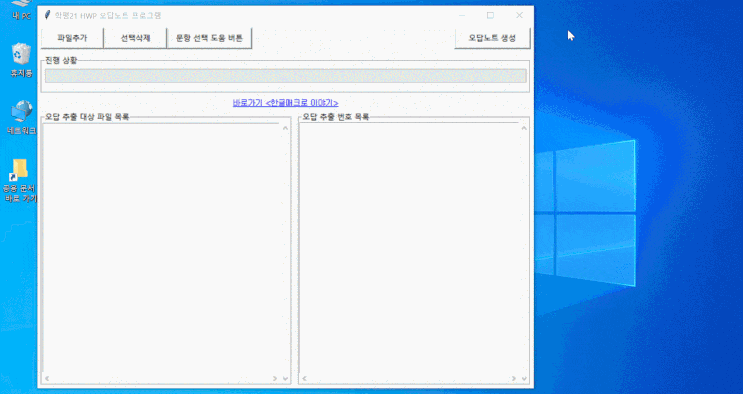Close the 오답노트 프로그램 window
743x394 pixels.
click(x=519, y=15)
